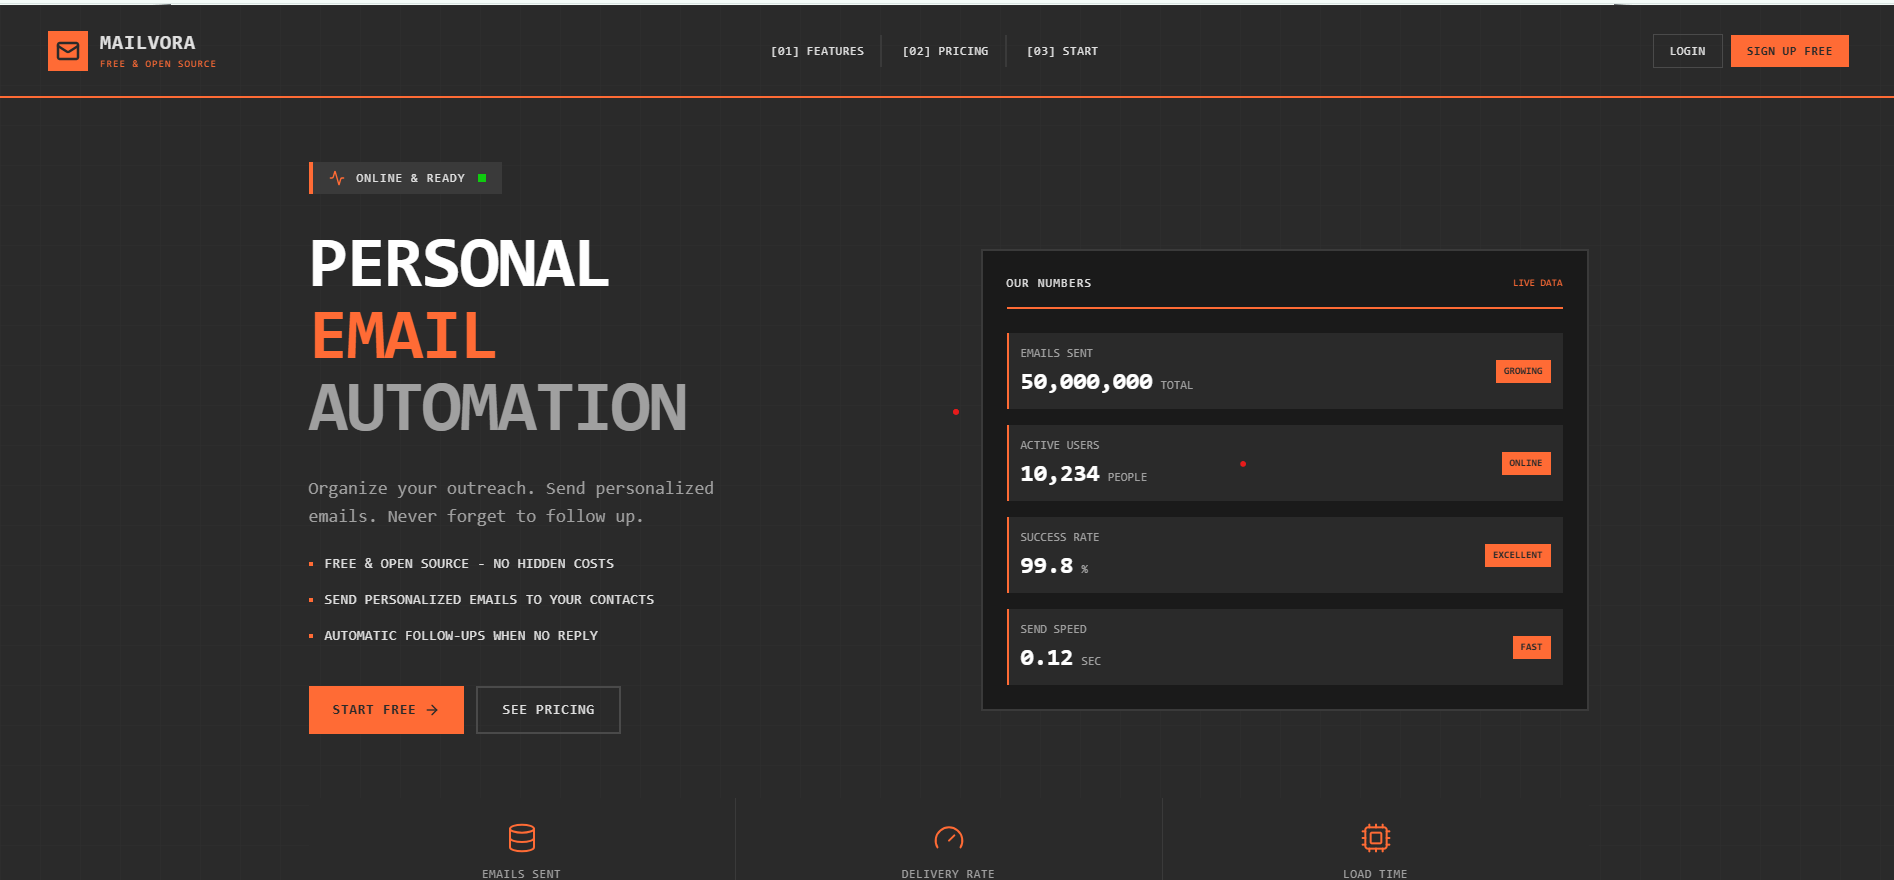Click the Emails Sent label below database icon
The height and width of the screenshot is (880, 1894).
coord(521,874)
